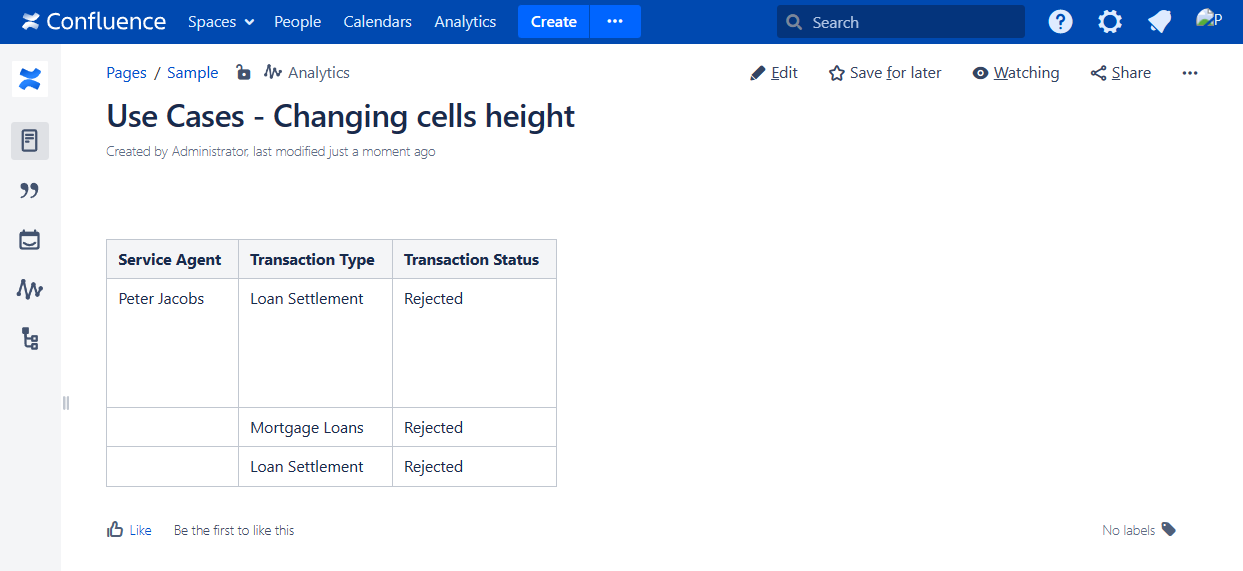Click the Pages icon in sidebar
Screen dimensions: 1243x571
[x=30, y=141]
